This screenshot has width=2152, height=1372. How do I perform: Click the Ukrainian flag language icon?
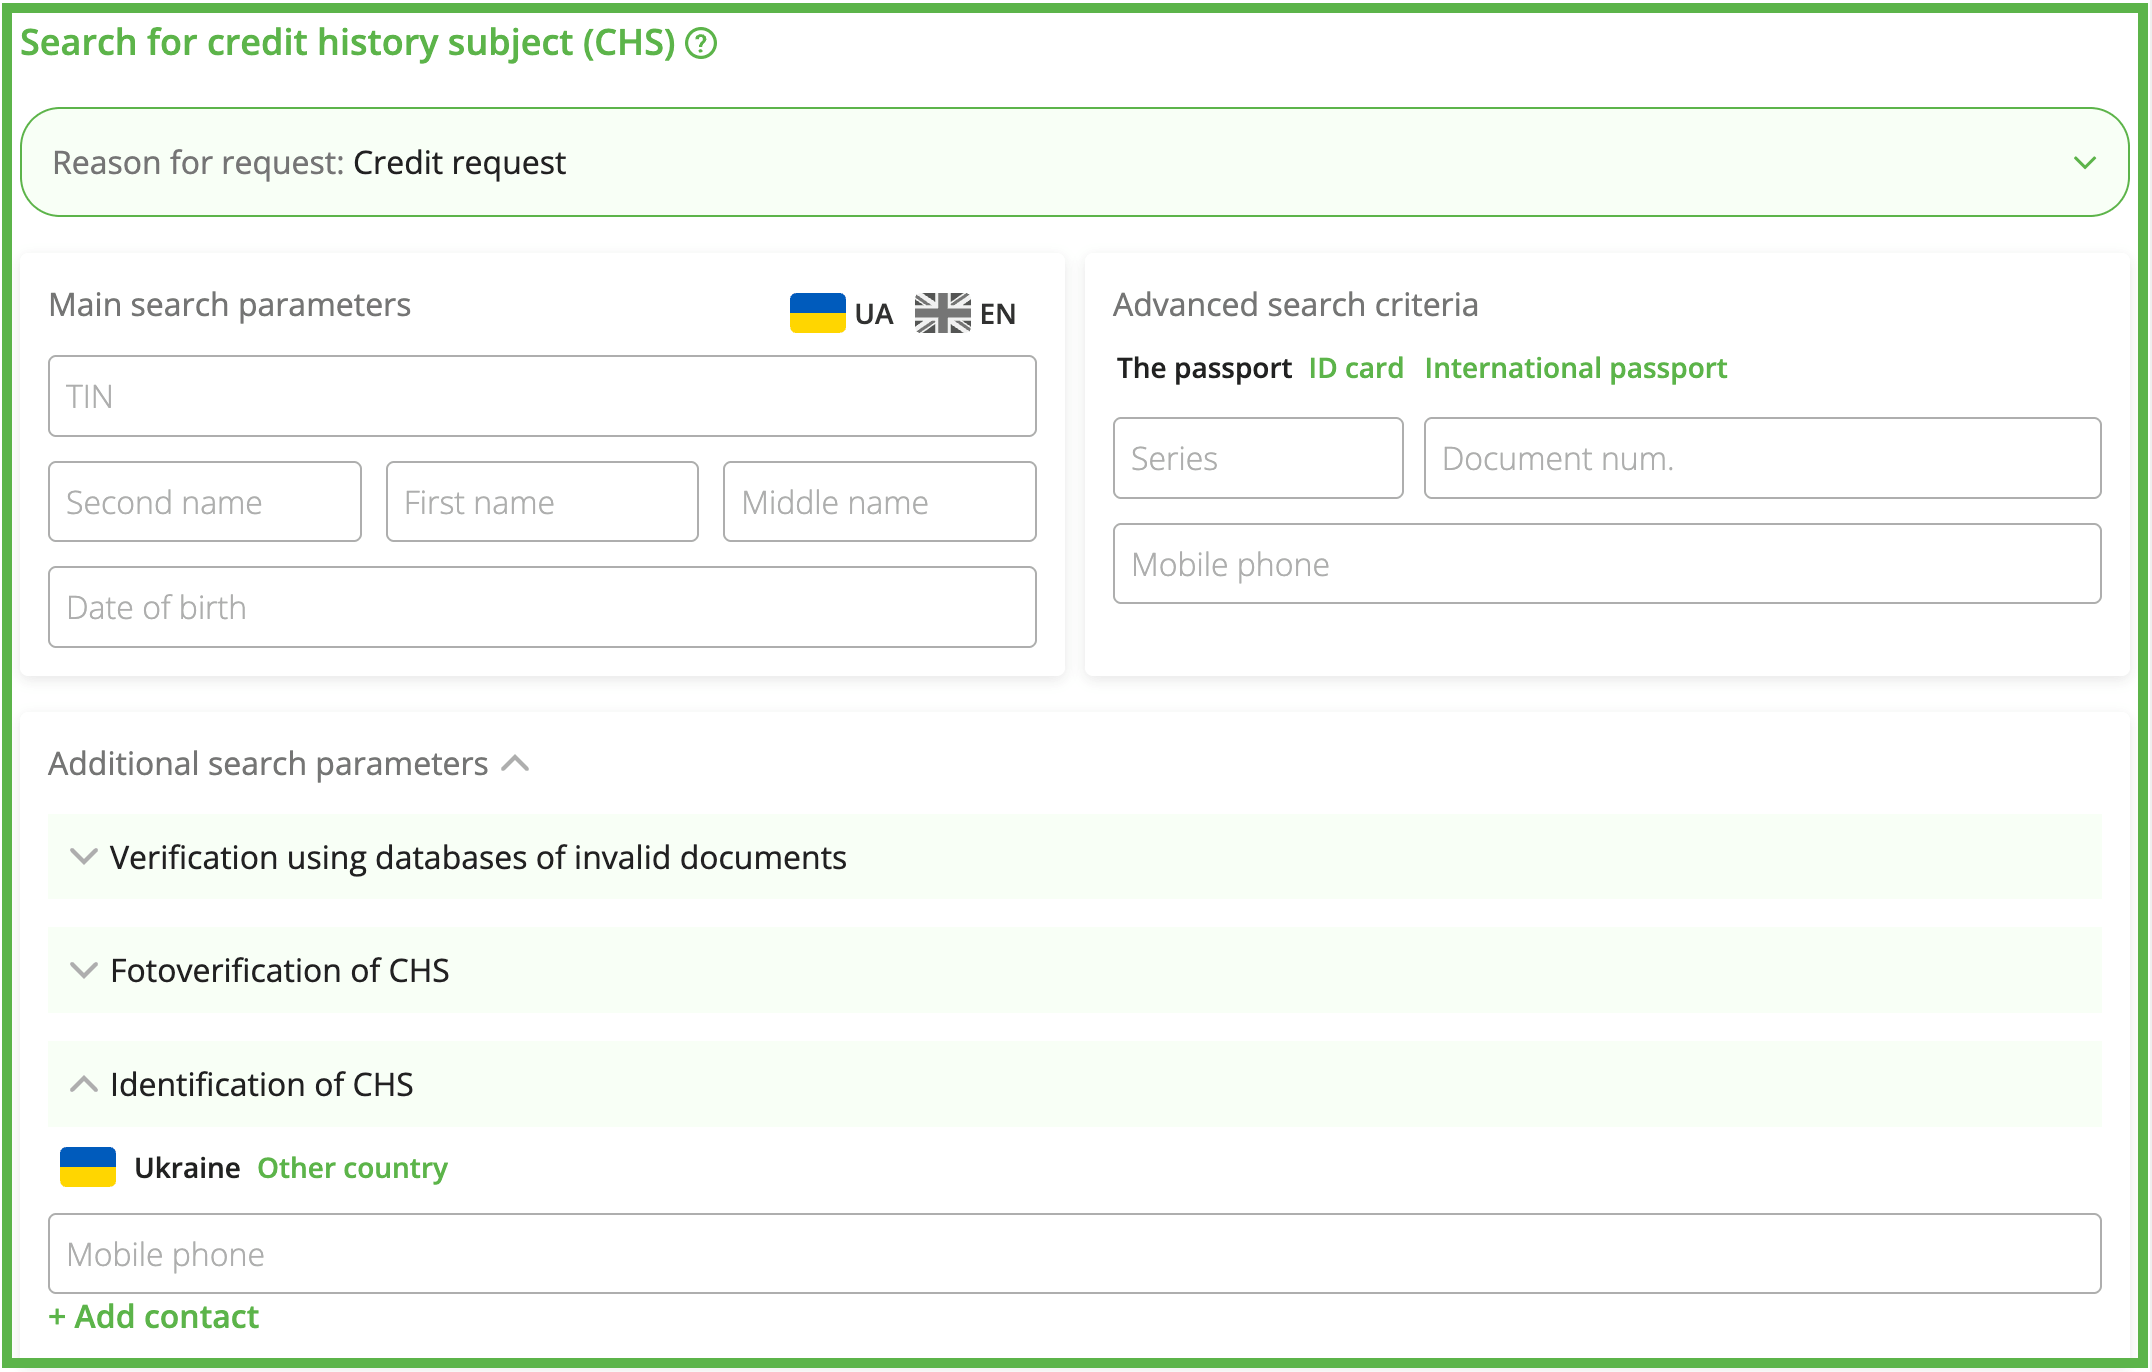coord(817,313)
